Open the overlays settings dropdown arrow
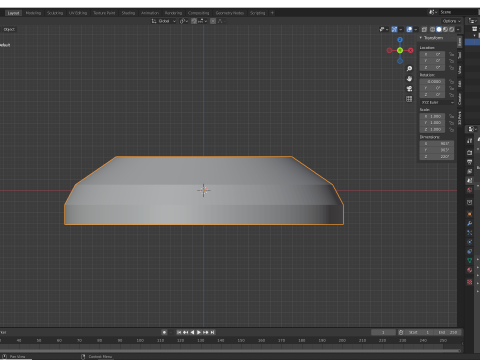The image size is (480, 360). pos(415,29)
